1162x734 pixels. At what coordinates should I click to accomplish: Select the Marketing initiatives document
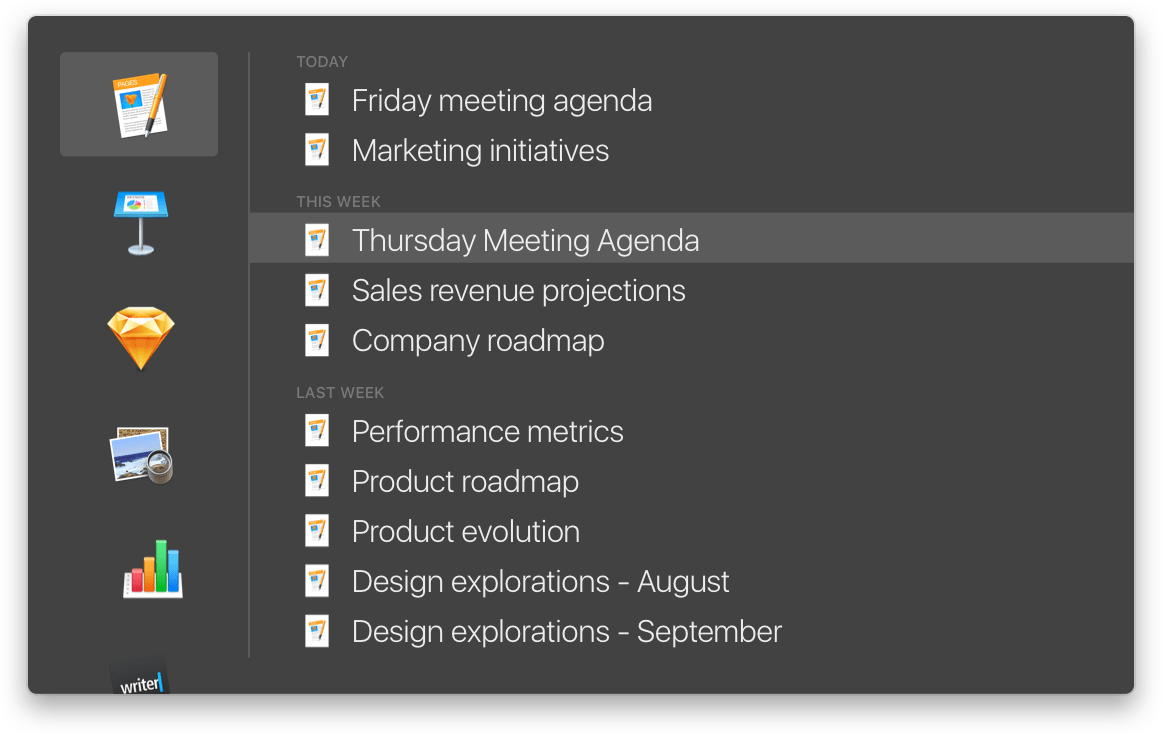coord(480,150)
